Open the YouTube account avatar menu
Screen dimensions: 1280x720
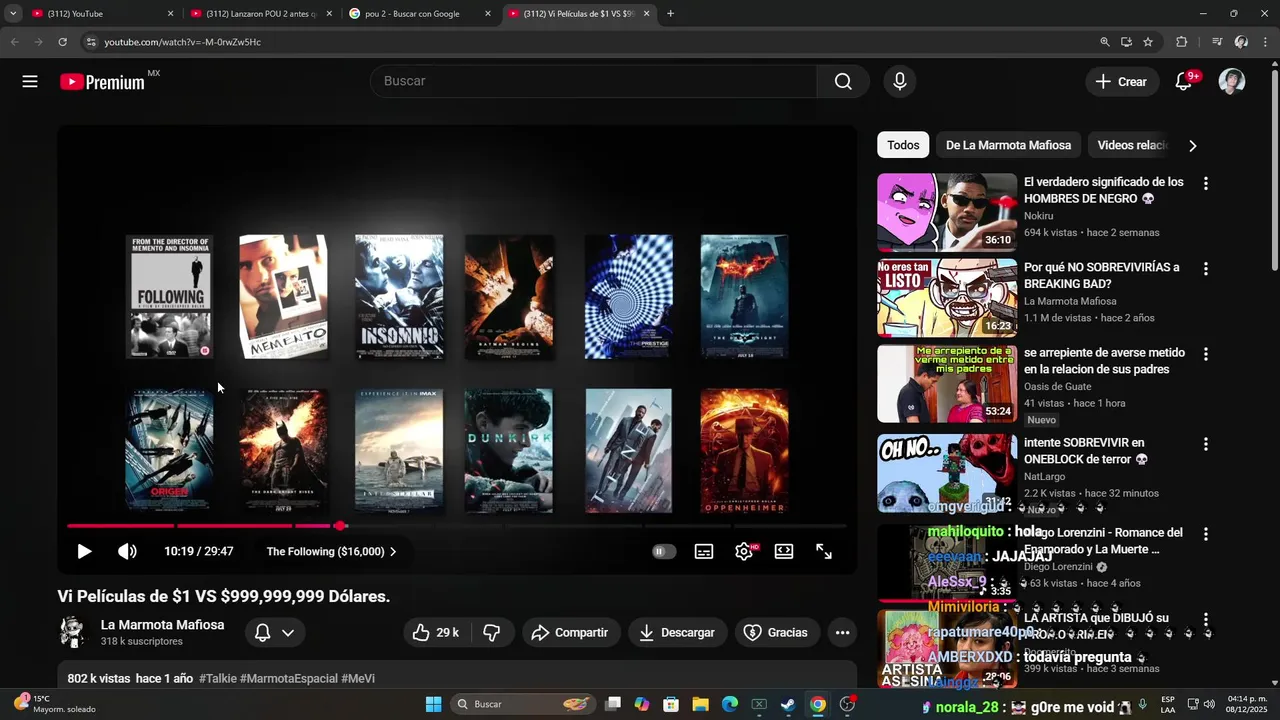pyautogui.click(x=1232, y=82)
